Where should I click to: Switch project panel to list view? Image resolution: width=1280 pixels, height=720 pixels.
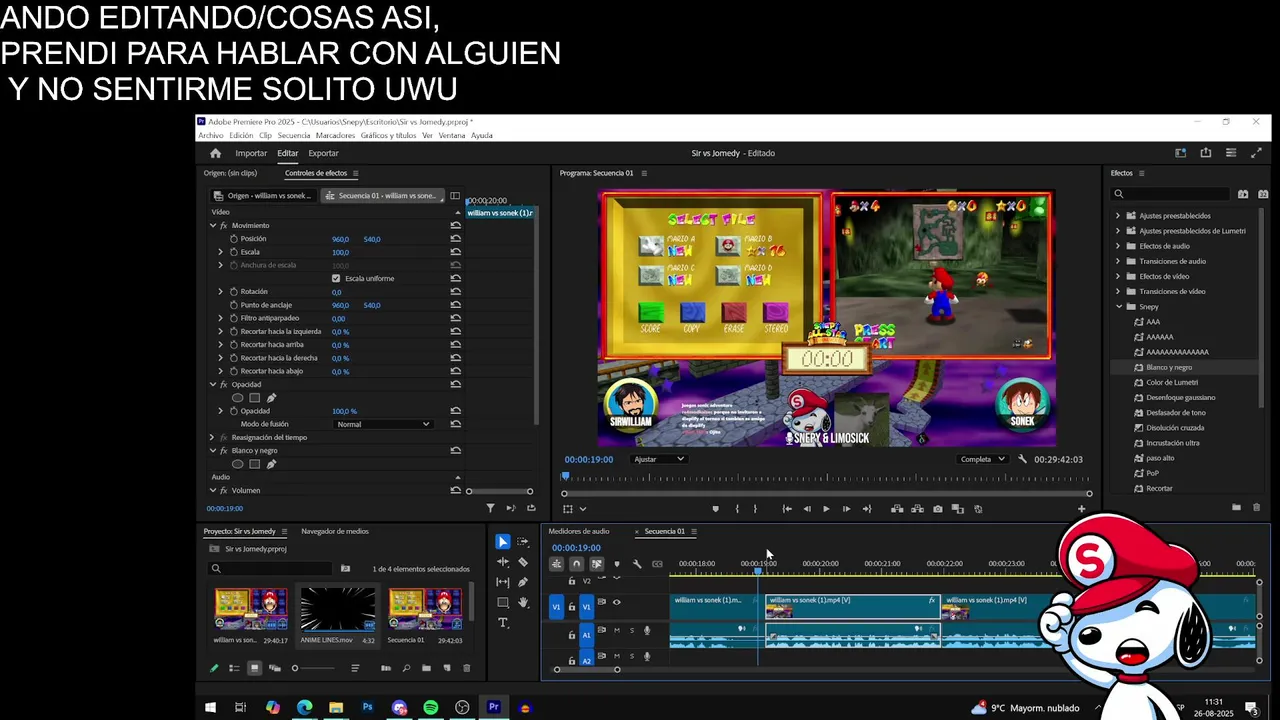[x=234, y=668]
